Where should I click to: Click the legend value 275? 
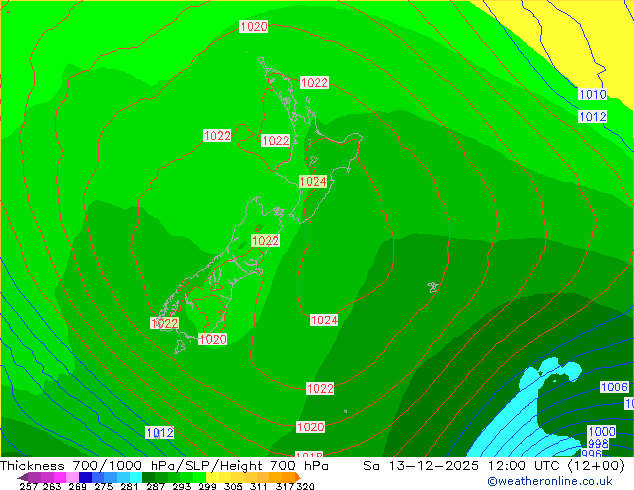pos(104,486)
